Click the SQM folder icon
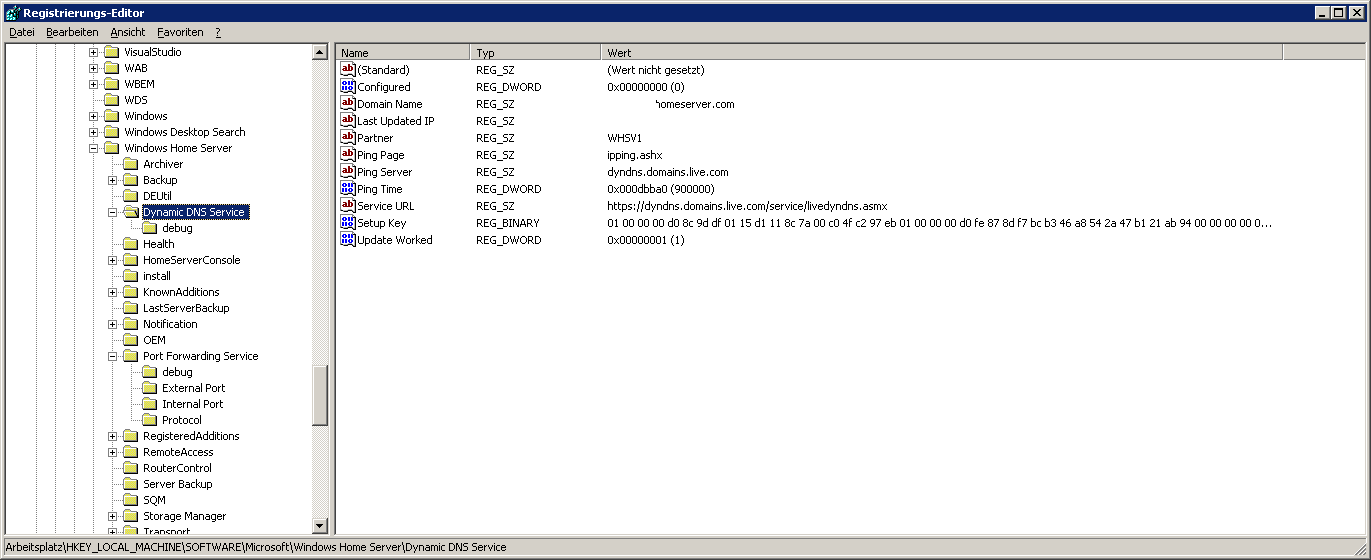1371x560 pixels. tap(130, 500)
